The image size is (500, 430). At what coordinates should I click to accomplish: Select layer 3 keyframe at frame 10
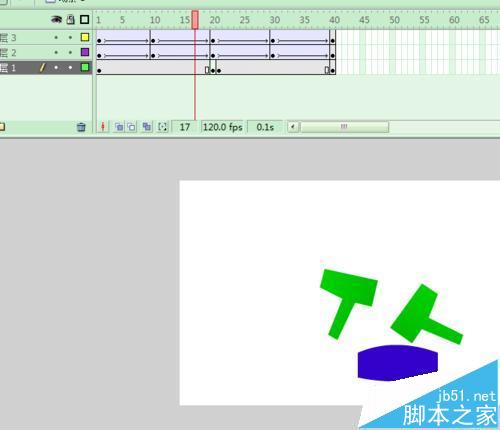153,41
